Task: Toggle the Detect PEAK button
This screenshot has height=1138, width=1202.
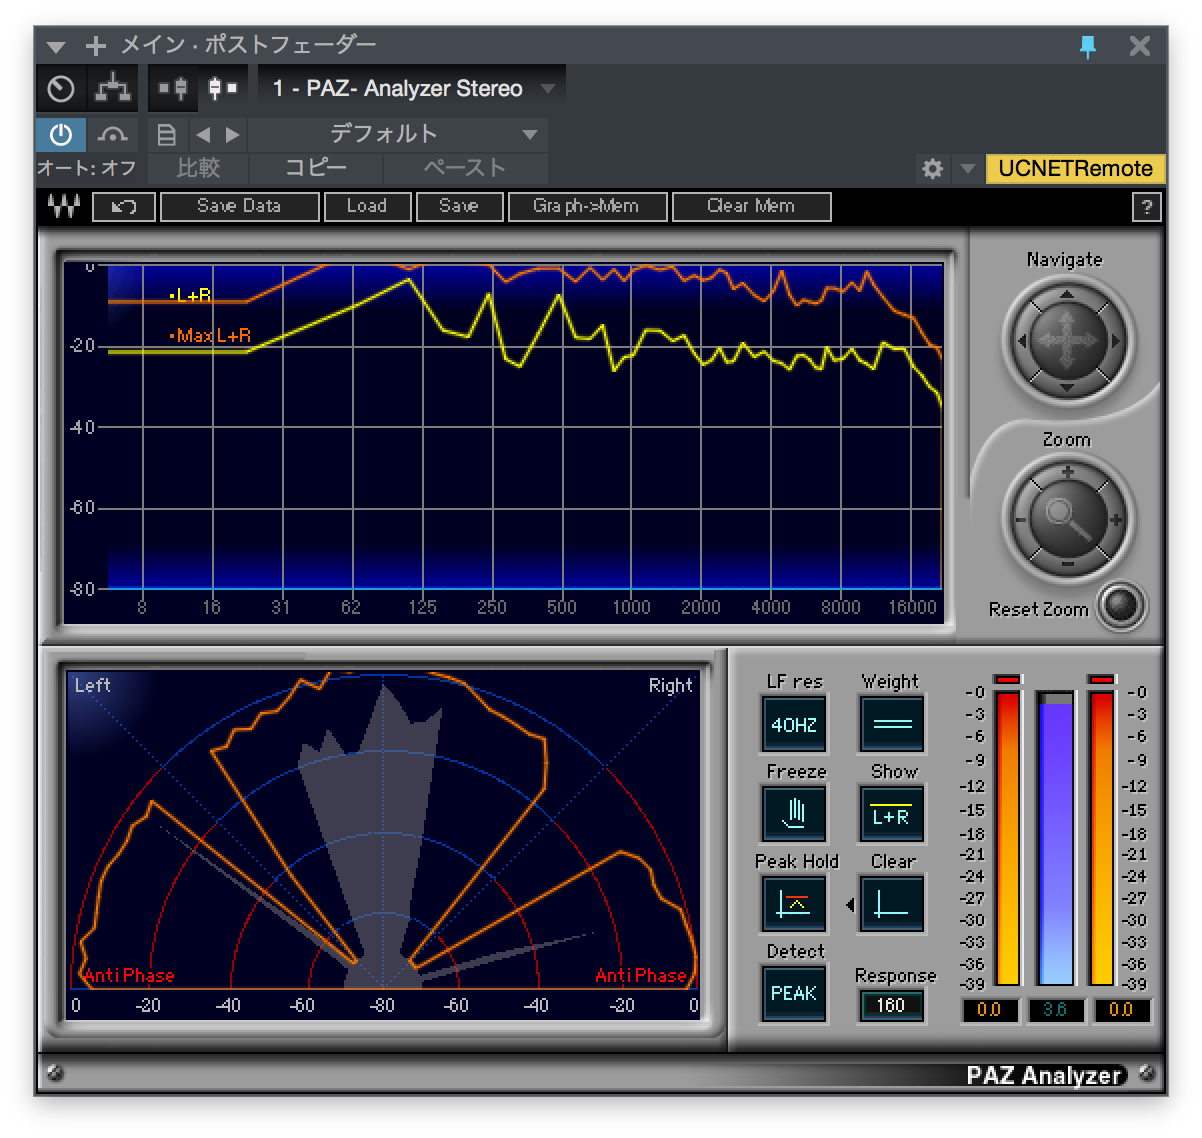Action: click(794, 993)
